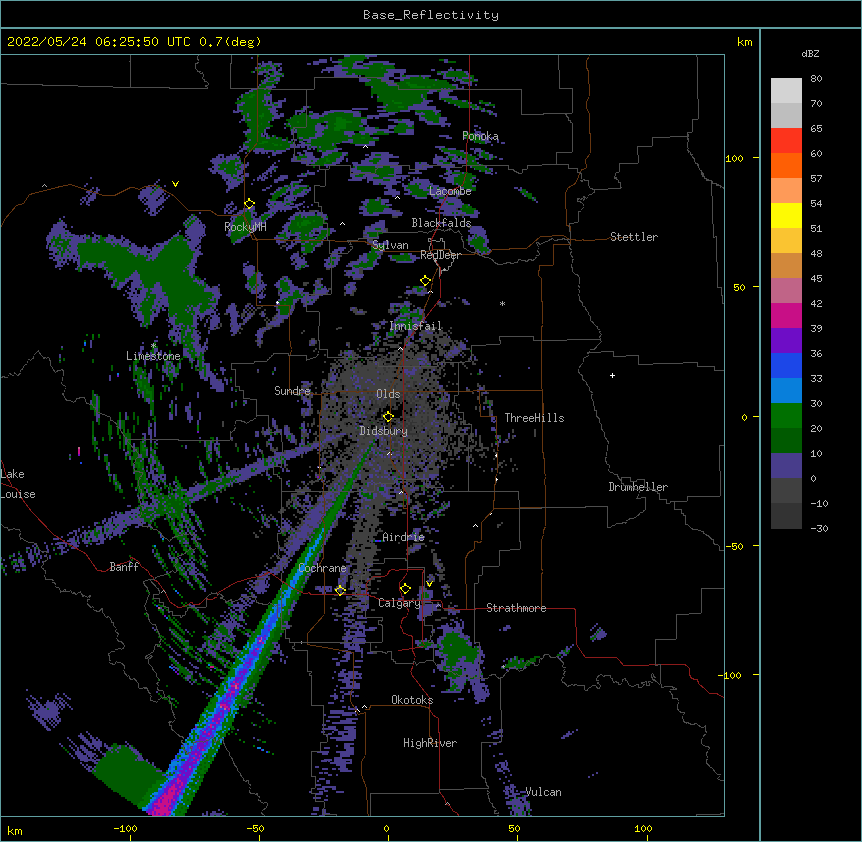The height and width of the screenshot is (842, 862).
Task: Click the Stettler city label
Action: [x=634, y=237]
